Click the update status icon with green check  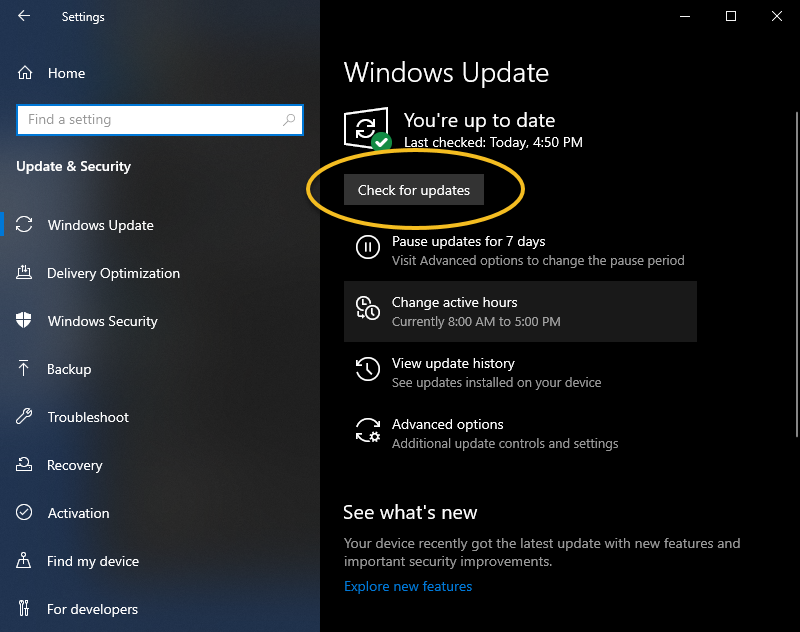(367, 129)
